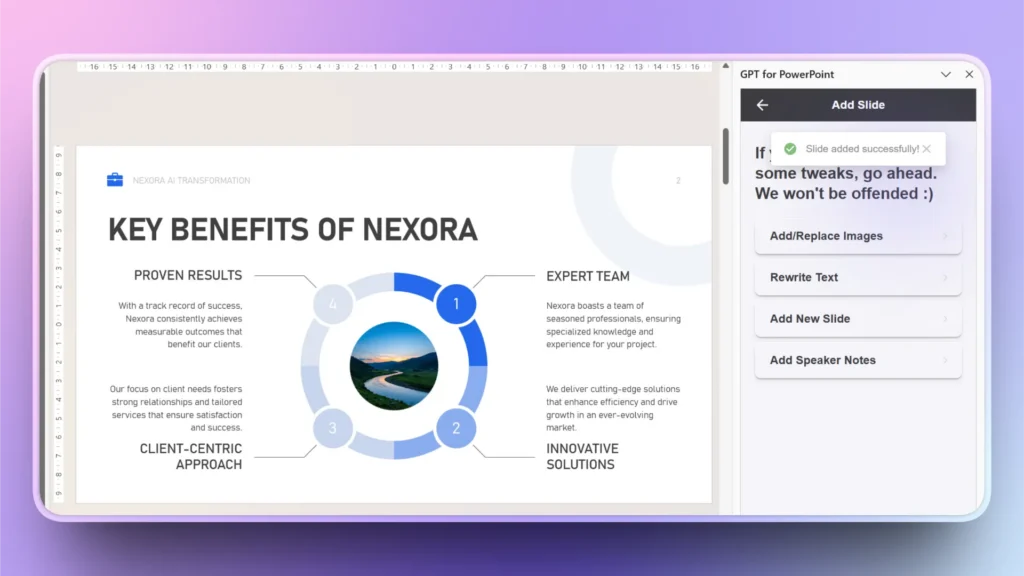Select the circle numbered 3 in diagram
The width and height of the screenshot is (1024, 576).
coord(332,428)
